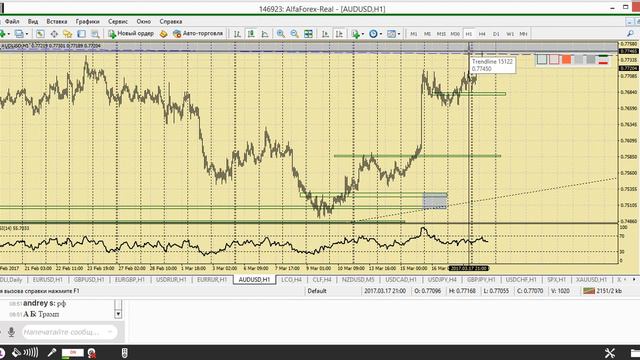Click the disabled webcam icon in bottom bar

(92, 353)
